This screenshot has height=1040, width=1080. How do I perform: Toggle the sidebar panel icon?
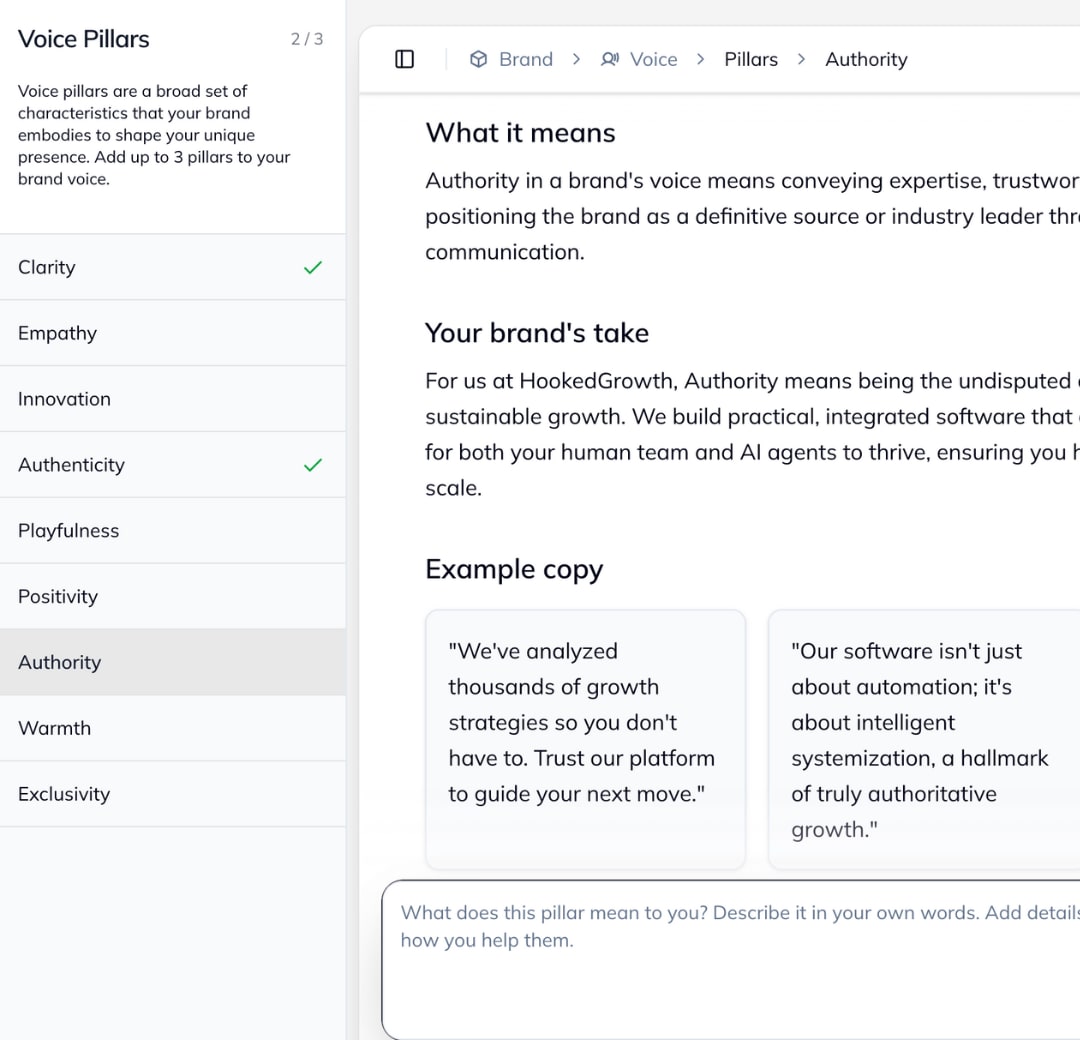pos(405,59)
